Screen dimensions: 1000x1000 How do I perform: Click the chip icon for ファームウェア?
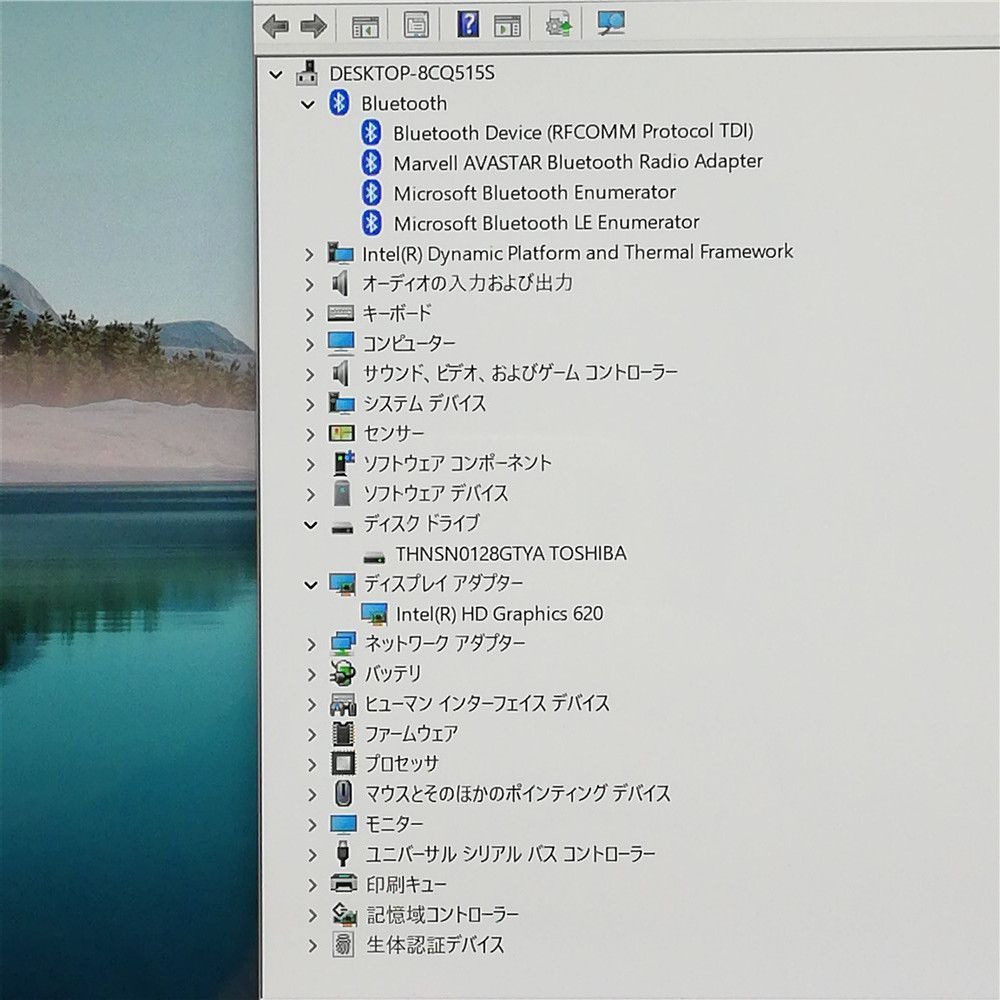[x=343, y=734]
